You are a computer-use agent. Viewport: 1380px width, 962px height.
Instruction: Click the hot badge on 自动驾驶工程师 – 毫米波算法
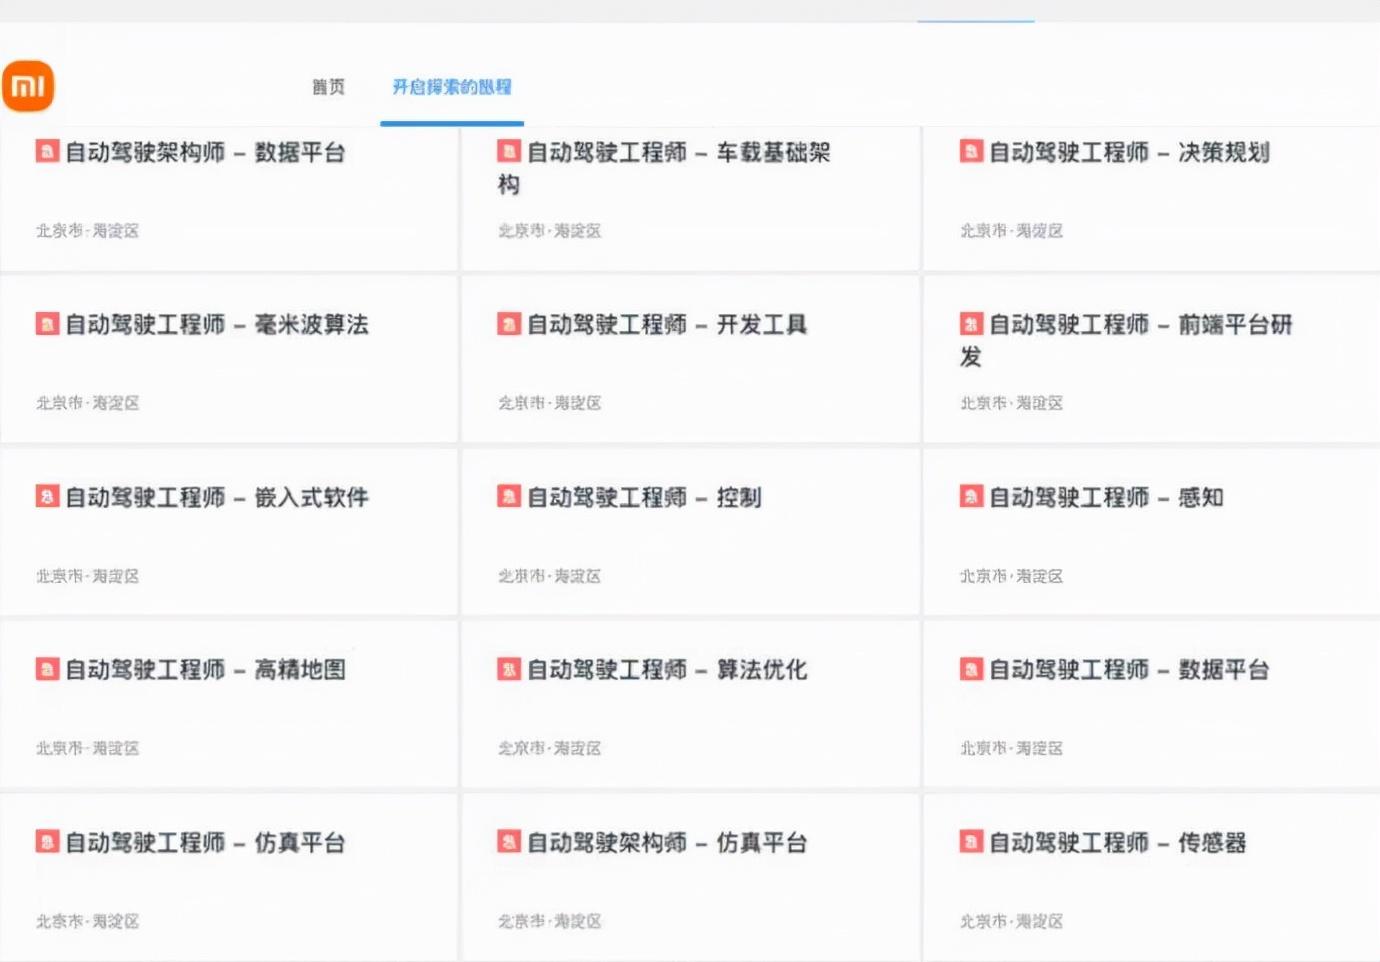pos(47,324)
